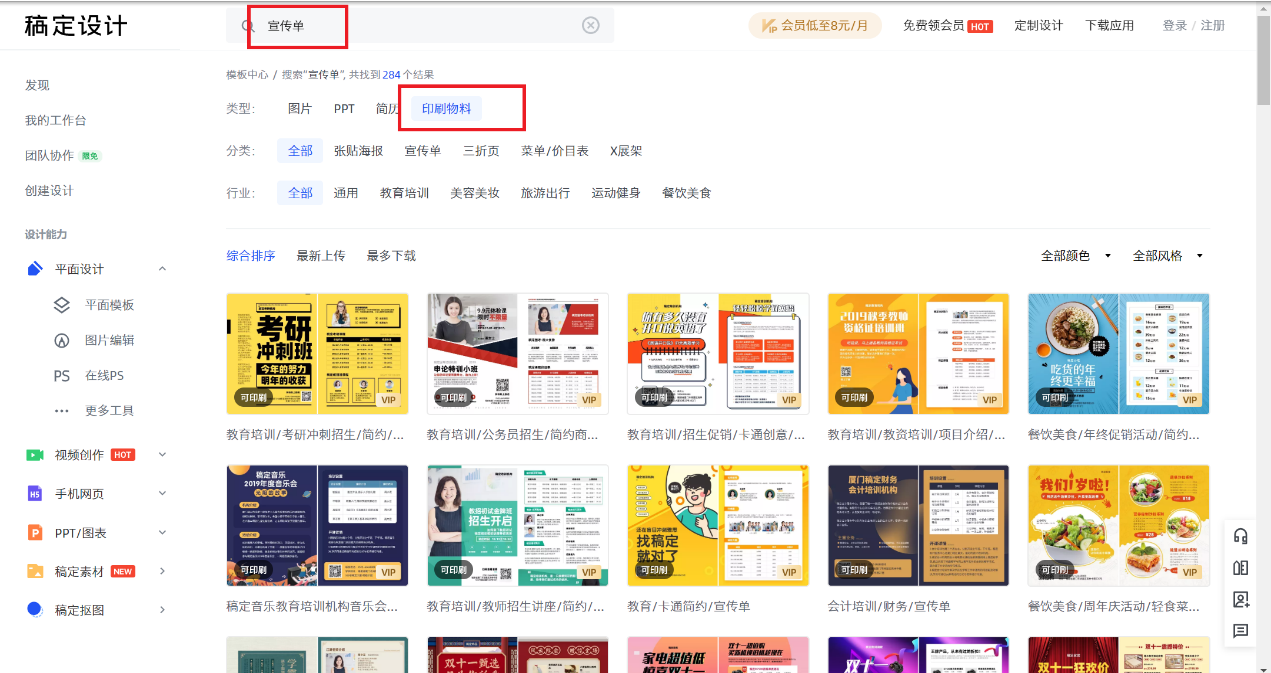
Task: Click the 宣传单 search input field
Action: [x=420, y=25]
